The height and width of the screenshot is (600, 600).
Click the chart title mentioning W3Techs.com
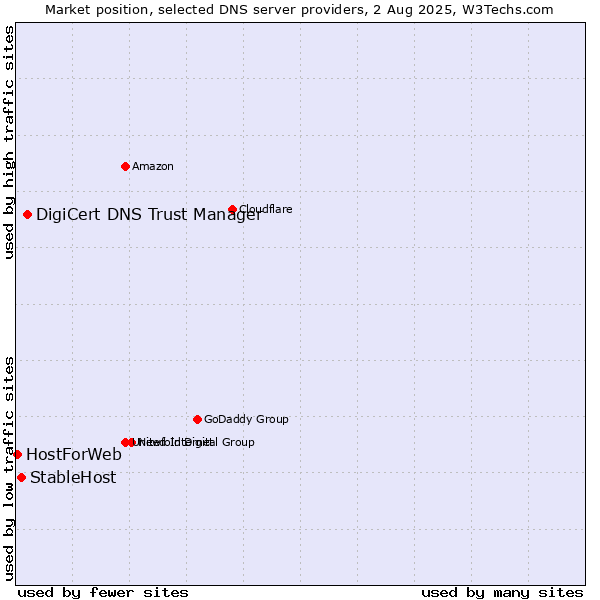pyautogui.click(x=299, y=10)
